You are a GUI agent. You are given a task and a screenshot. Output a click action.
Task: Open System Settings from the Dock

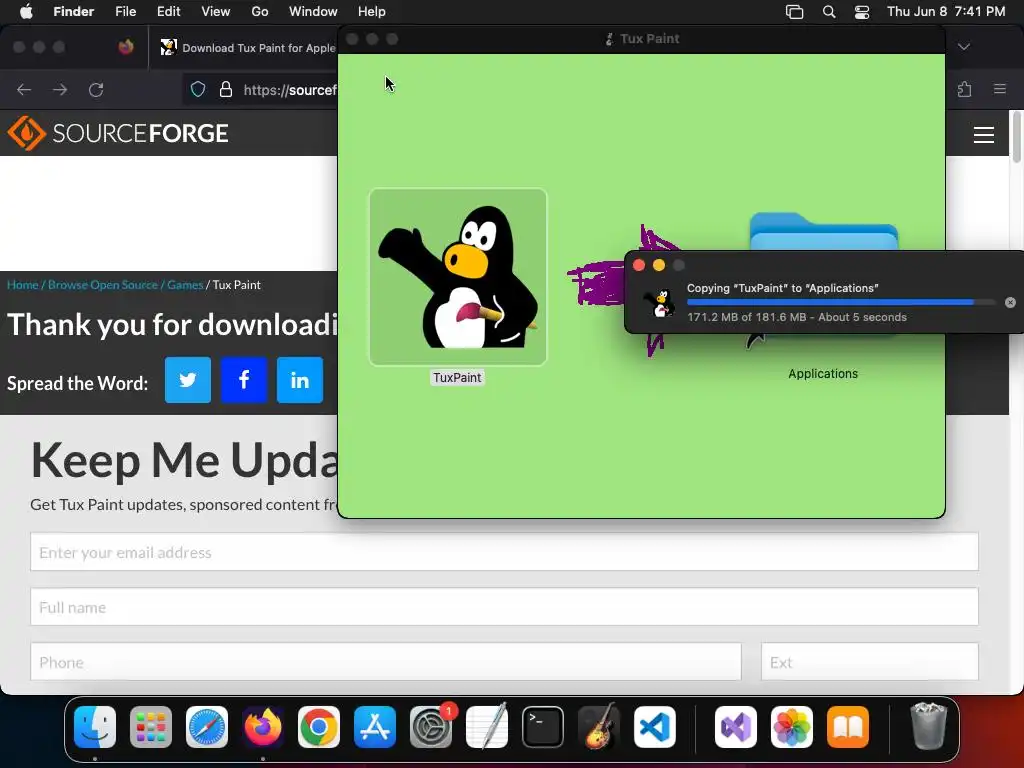click(x=431, y=727)
